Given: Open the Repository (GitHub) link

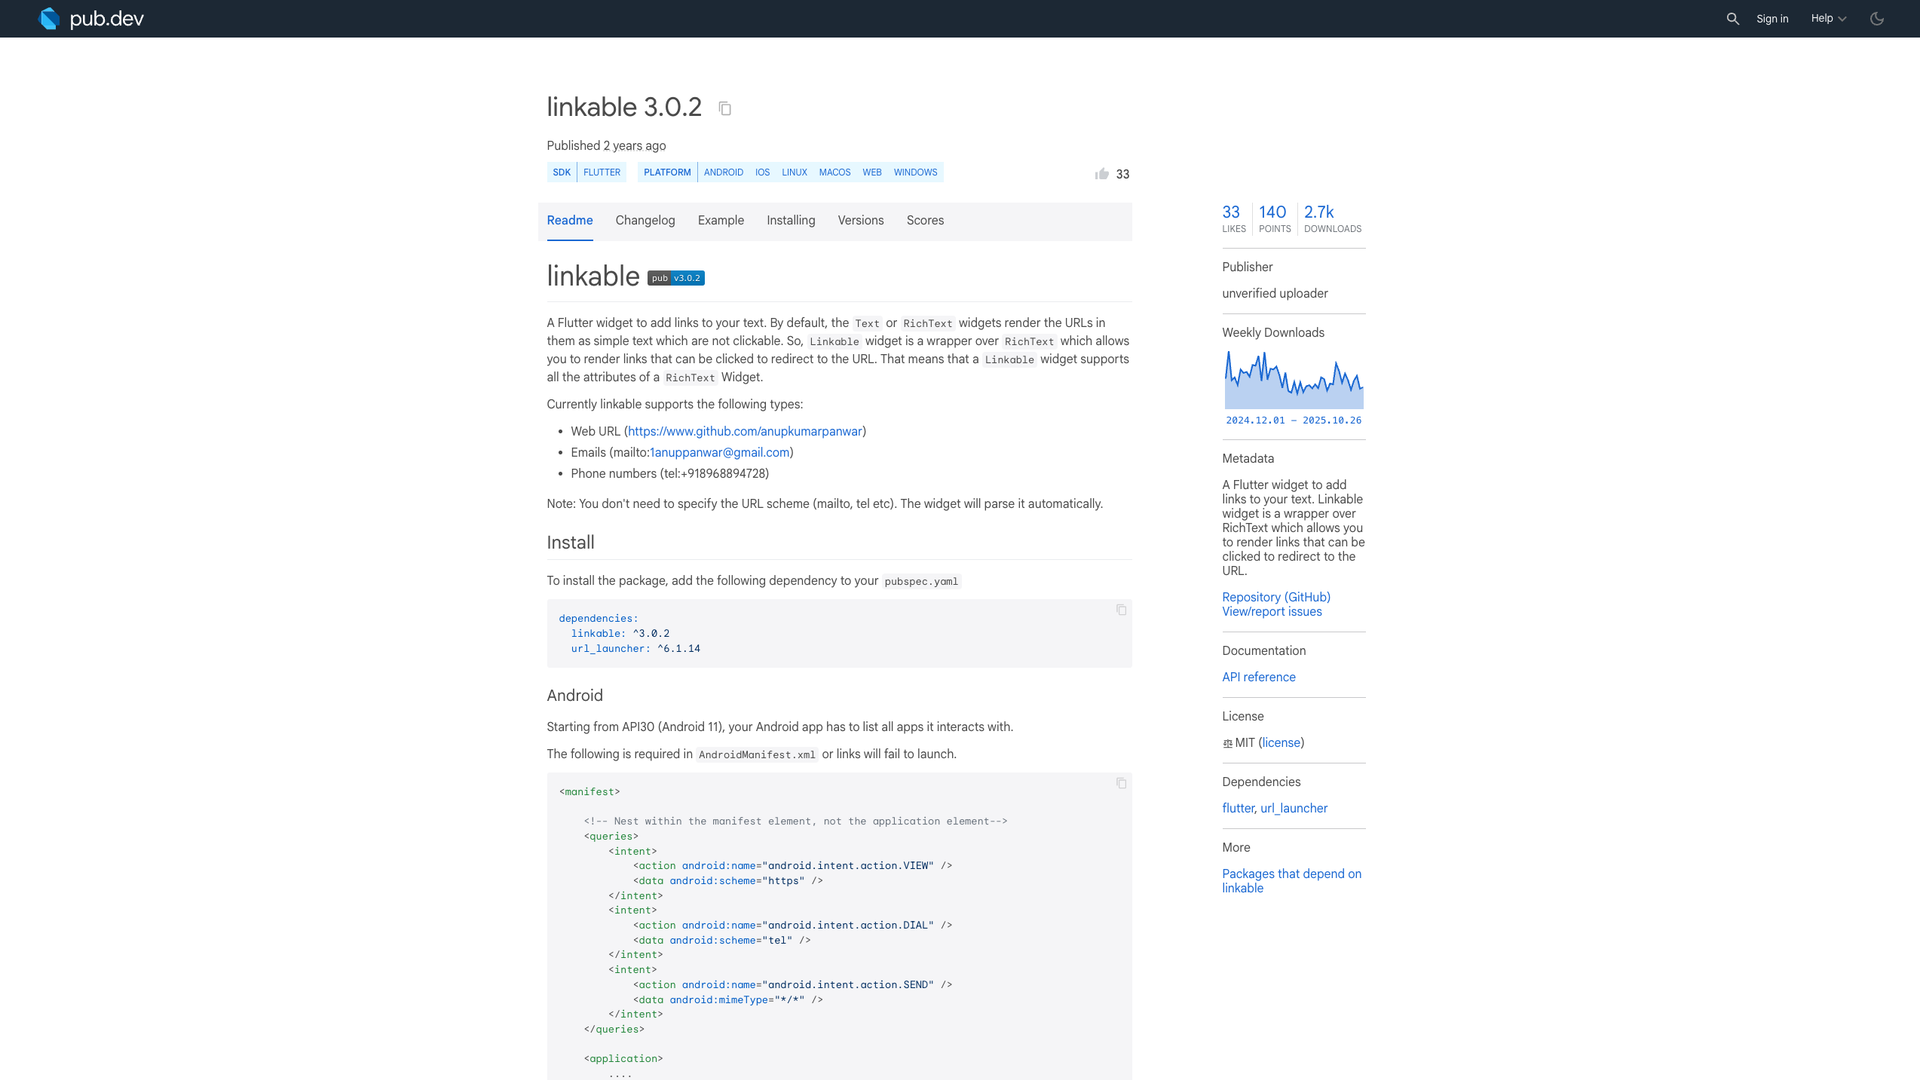Looking at the screenshot, I should 1275,597.
